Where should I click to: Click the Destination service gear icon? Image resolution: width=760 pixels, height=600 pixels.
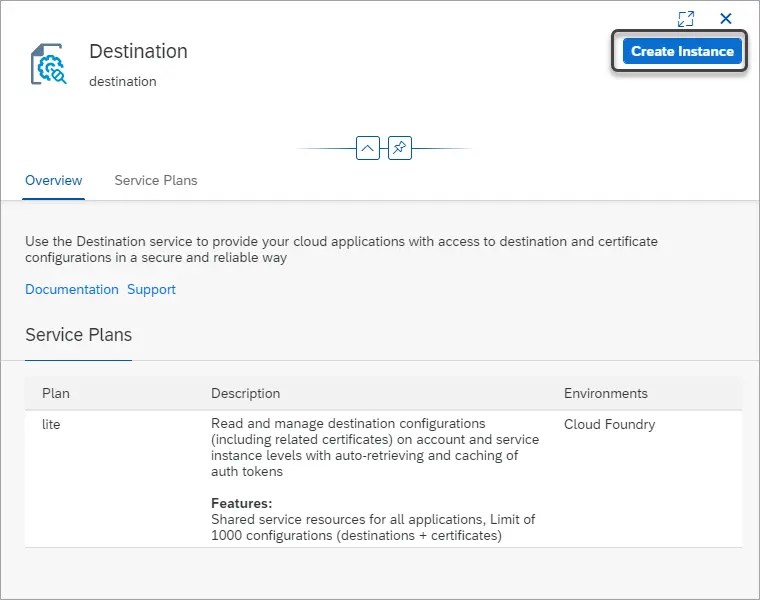pyautogui.click(x=48, y=64)
